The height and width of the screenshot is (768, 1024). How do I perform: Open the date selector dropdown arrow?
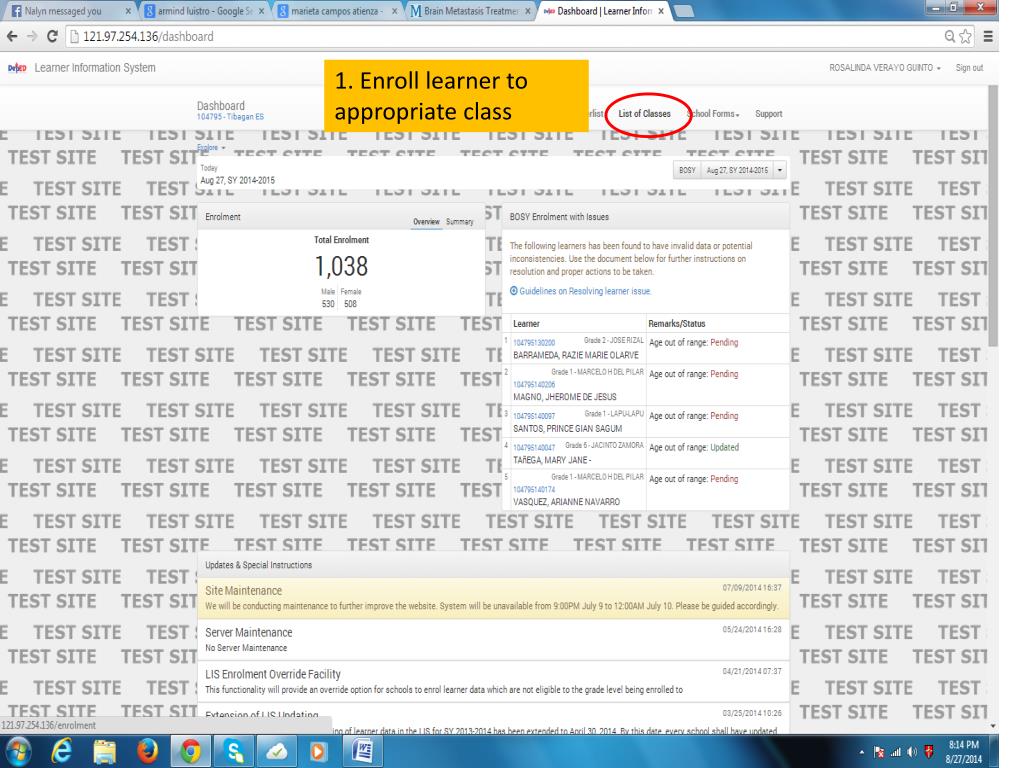coord(779,170)
